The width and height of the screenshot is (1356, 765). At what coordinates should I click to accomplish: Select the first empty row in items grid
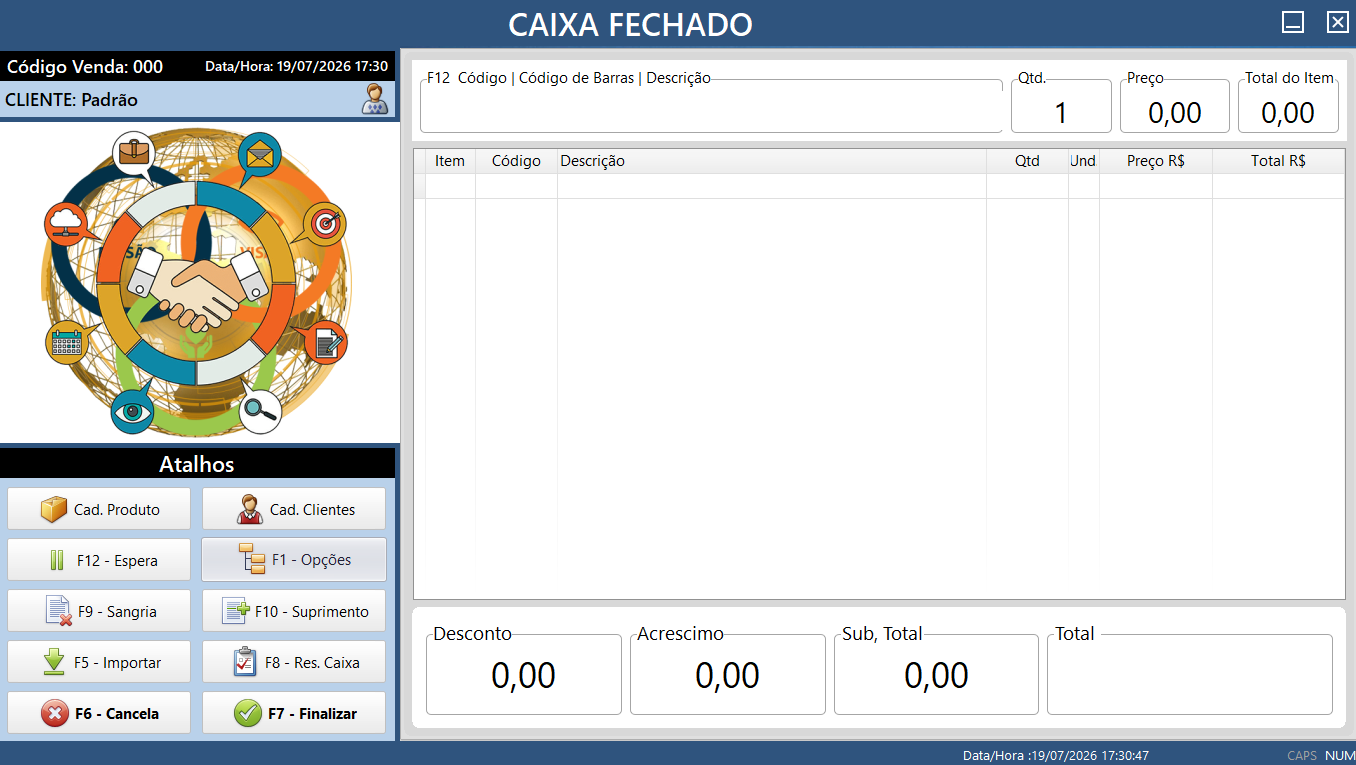pyautogui.click(x=879, y=186)
